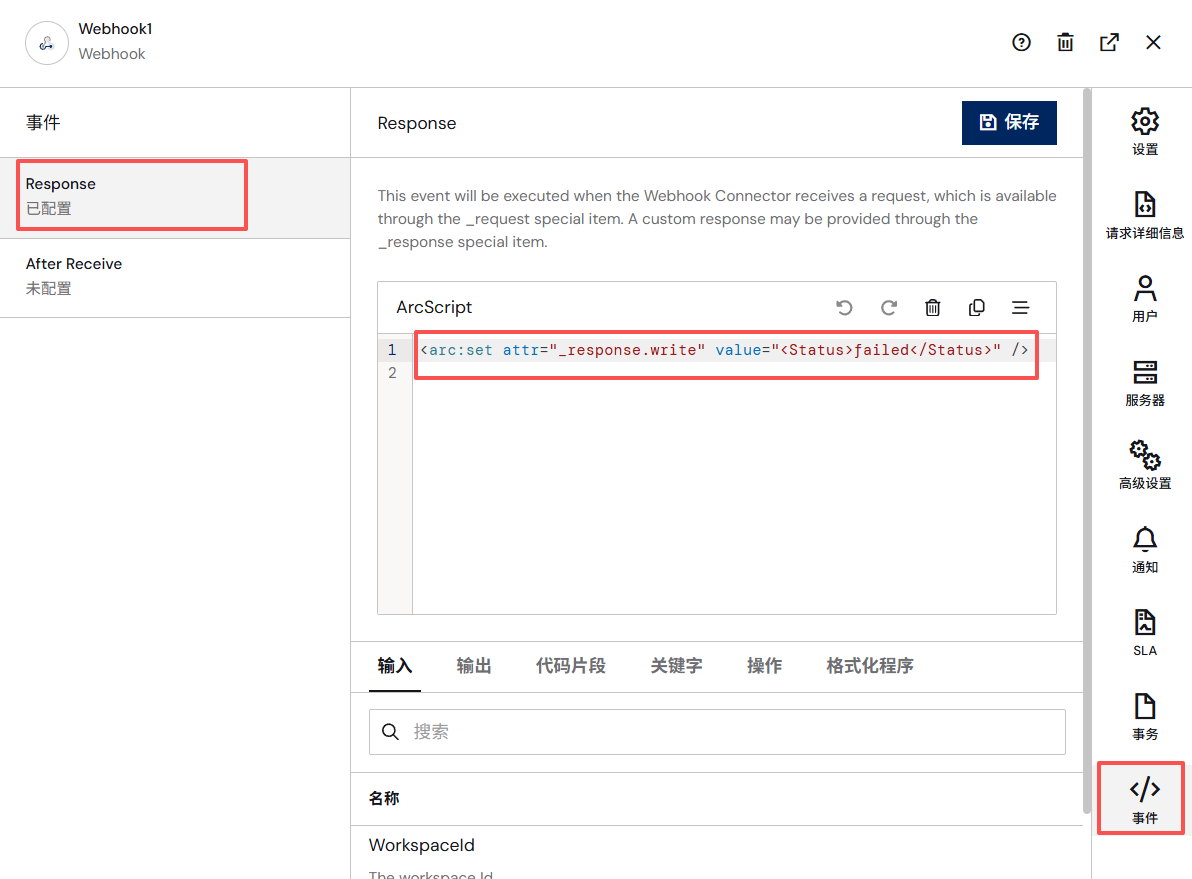Open 高级设置 advanced settings panel

click(1144, 466)
